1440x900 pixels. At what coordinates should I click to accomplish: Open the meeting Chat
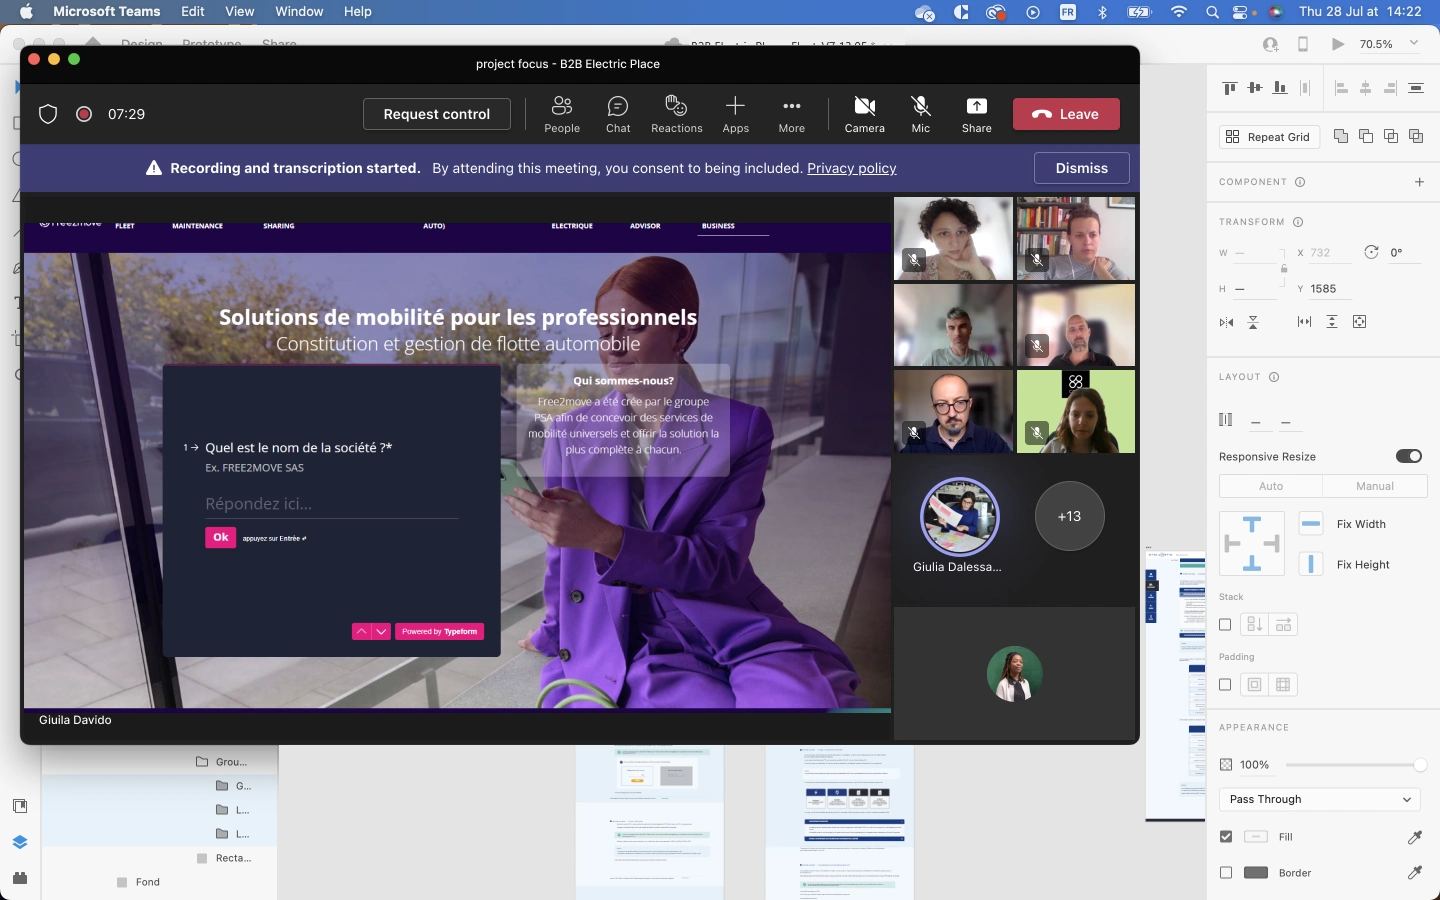(x=618, y=114)
